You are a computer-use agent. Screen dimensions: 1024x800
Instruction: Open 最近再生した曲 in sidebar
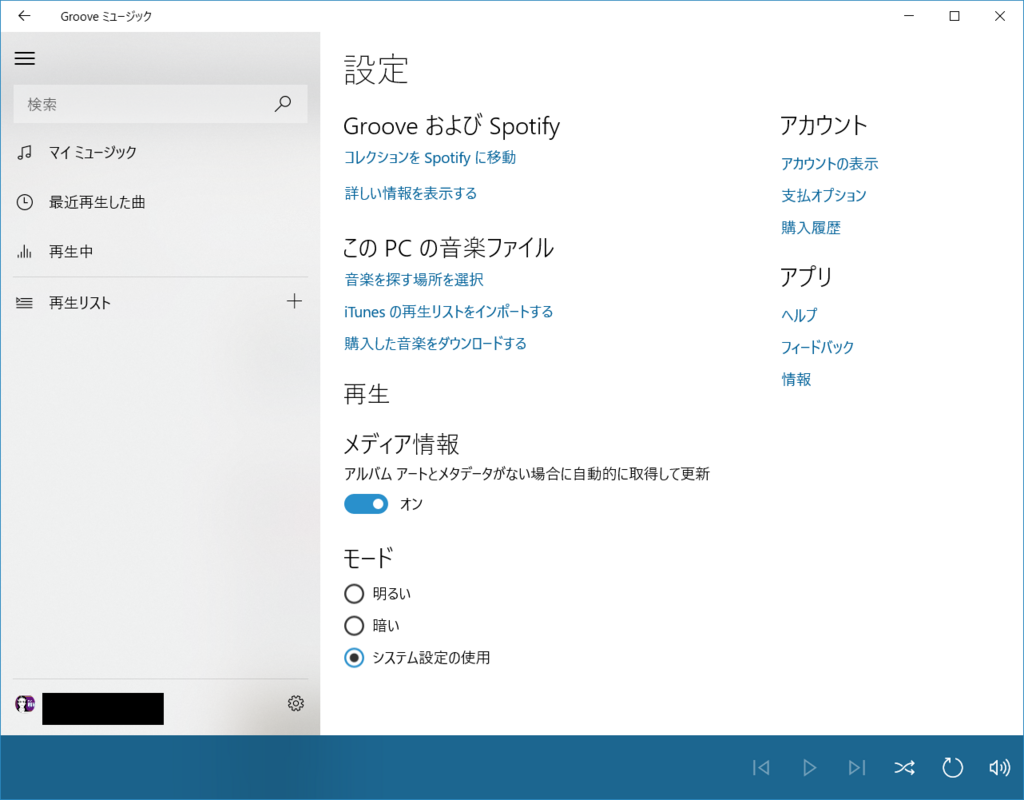pyautogui.click(x=160, y=202)
